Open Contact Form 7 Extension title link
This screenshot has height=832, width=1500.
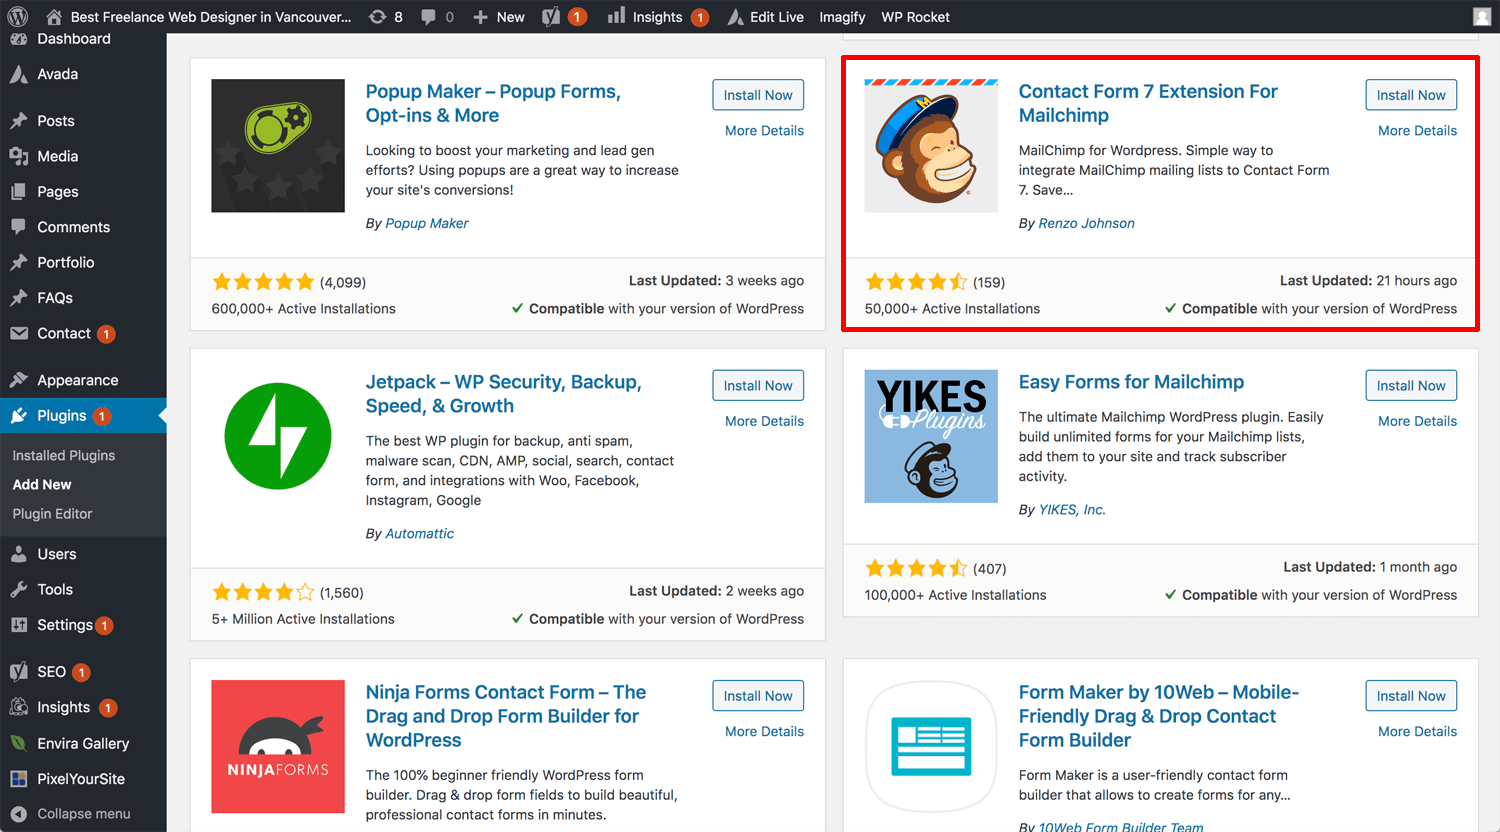1148,103
